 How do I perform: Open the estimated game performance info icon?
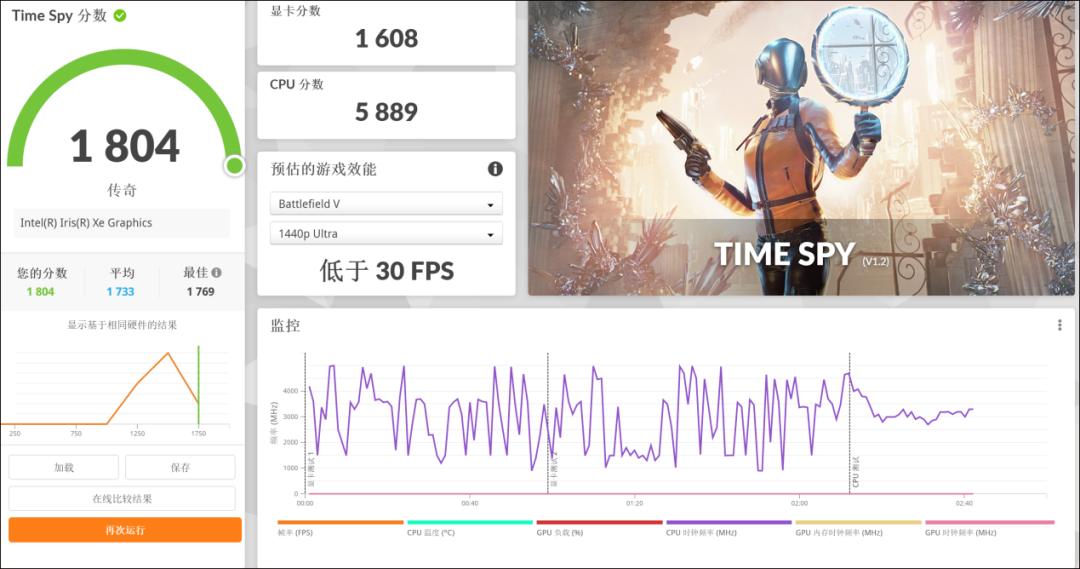click(495, 169)
